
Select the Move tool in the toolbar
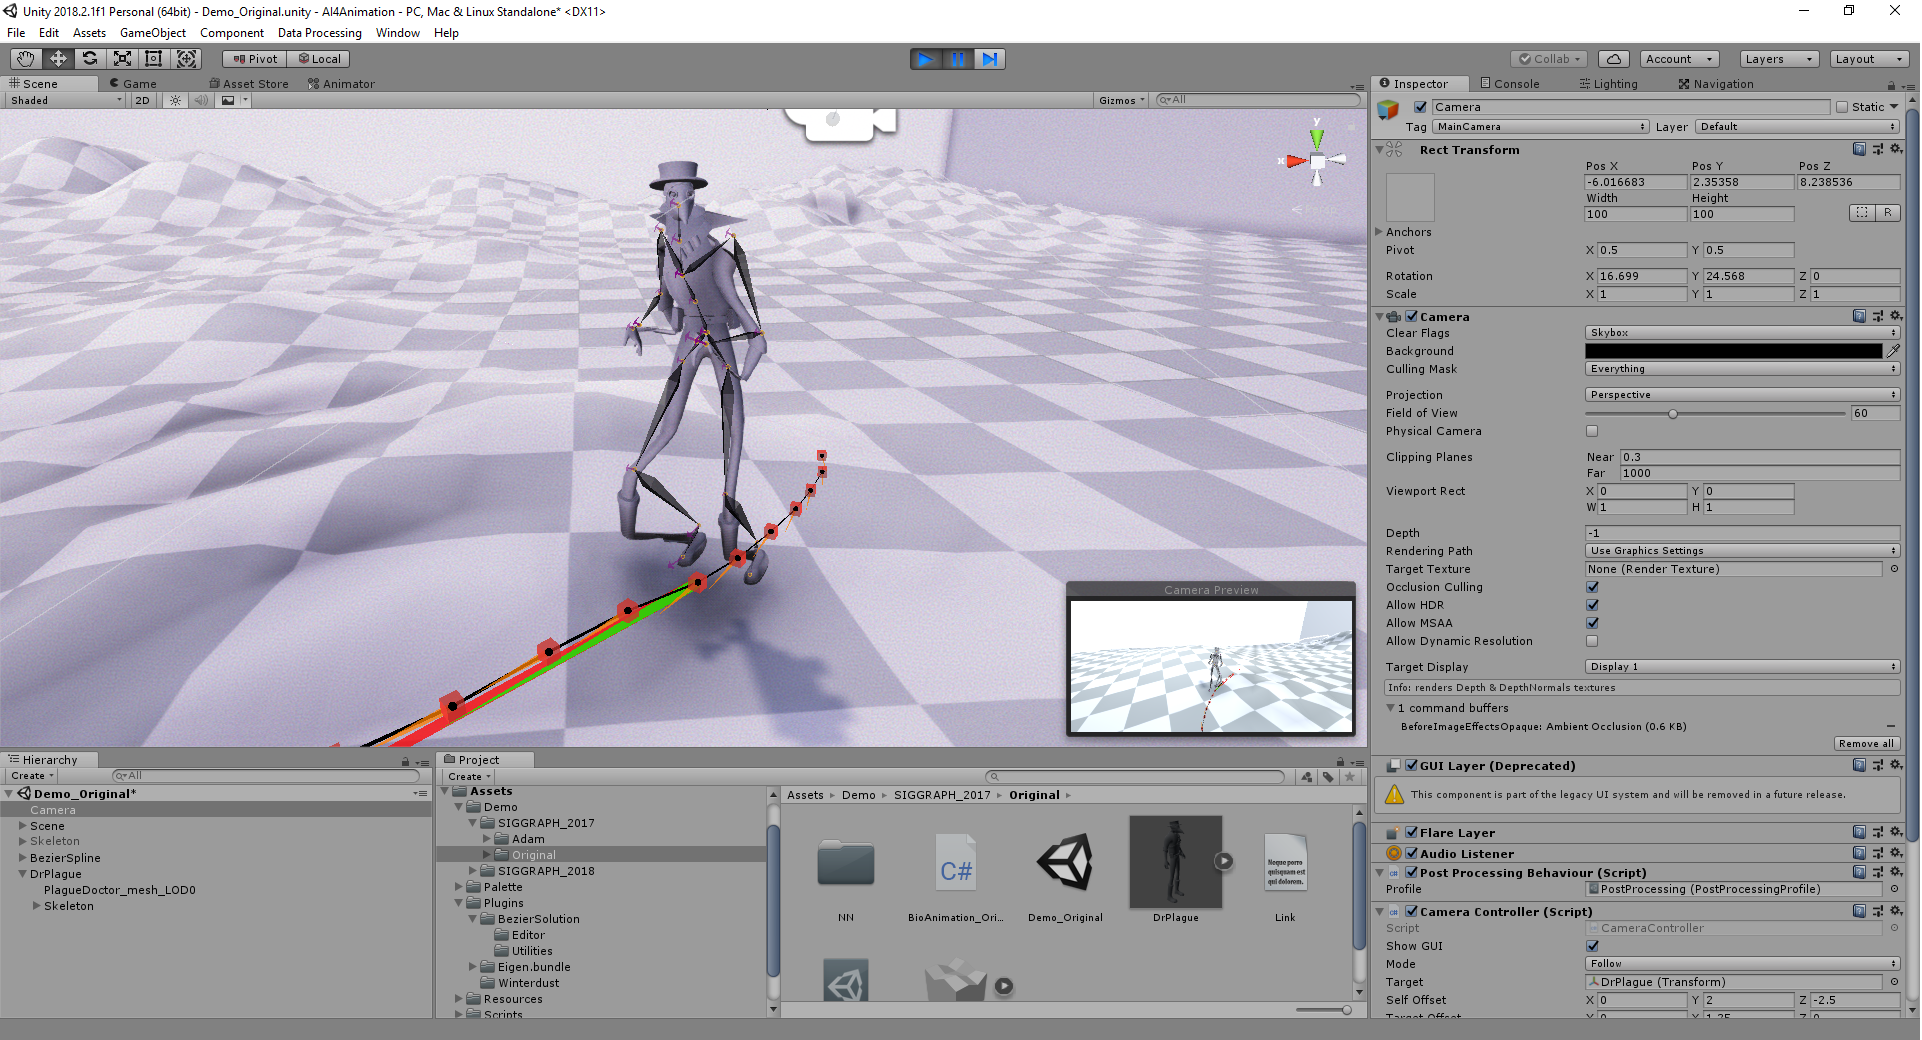(x=58, y=59)
